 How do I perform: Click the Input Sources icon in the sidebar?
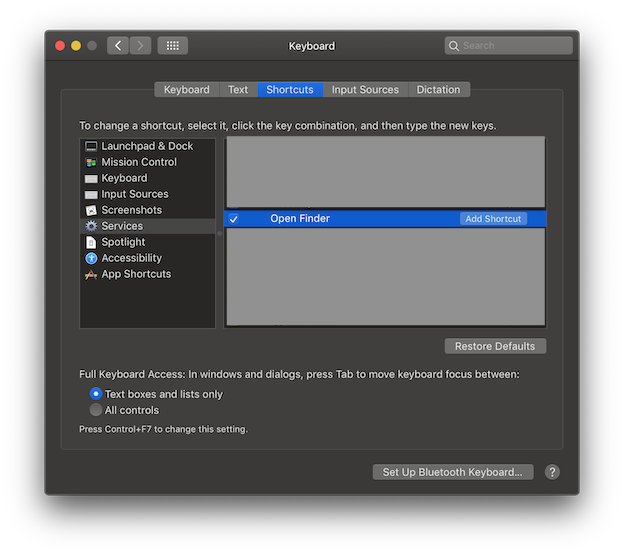(91, 195)
